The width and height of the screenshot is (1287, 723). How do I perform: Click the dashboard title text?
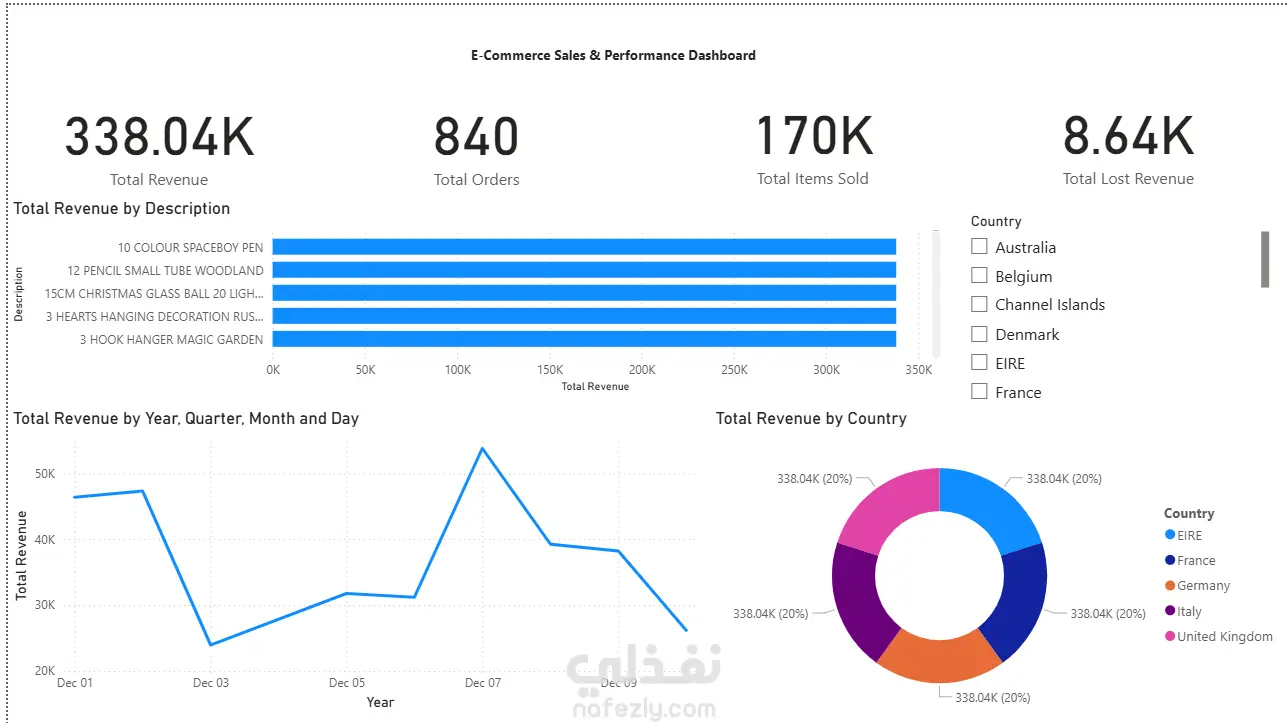click(x=613, y=55)
